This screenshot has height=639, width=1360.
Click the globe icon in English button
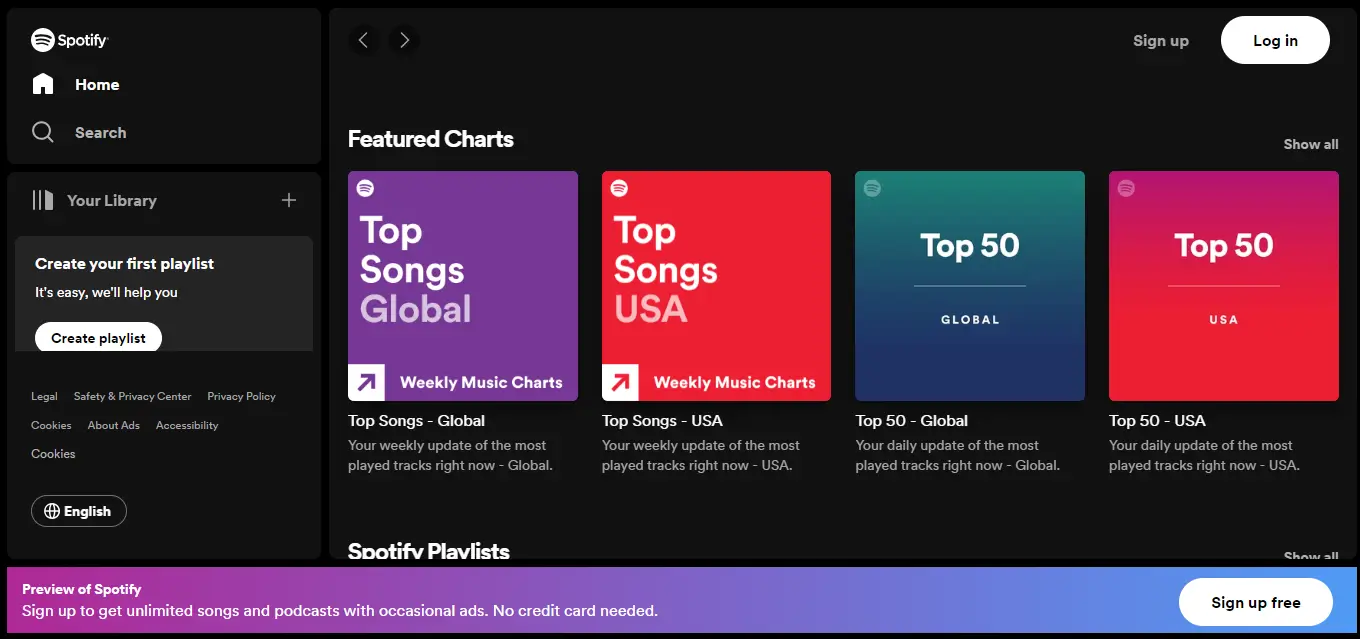(x=52, y=511)
